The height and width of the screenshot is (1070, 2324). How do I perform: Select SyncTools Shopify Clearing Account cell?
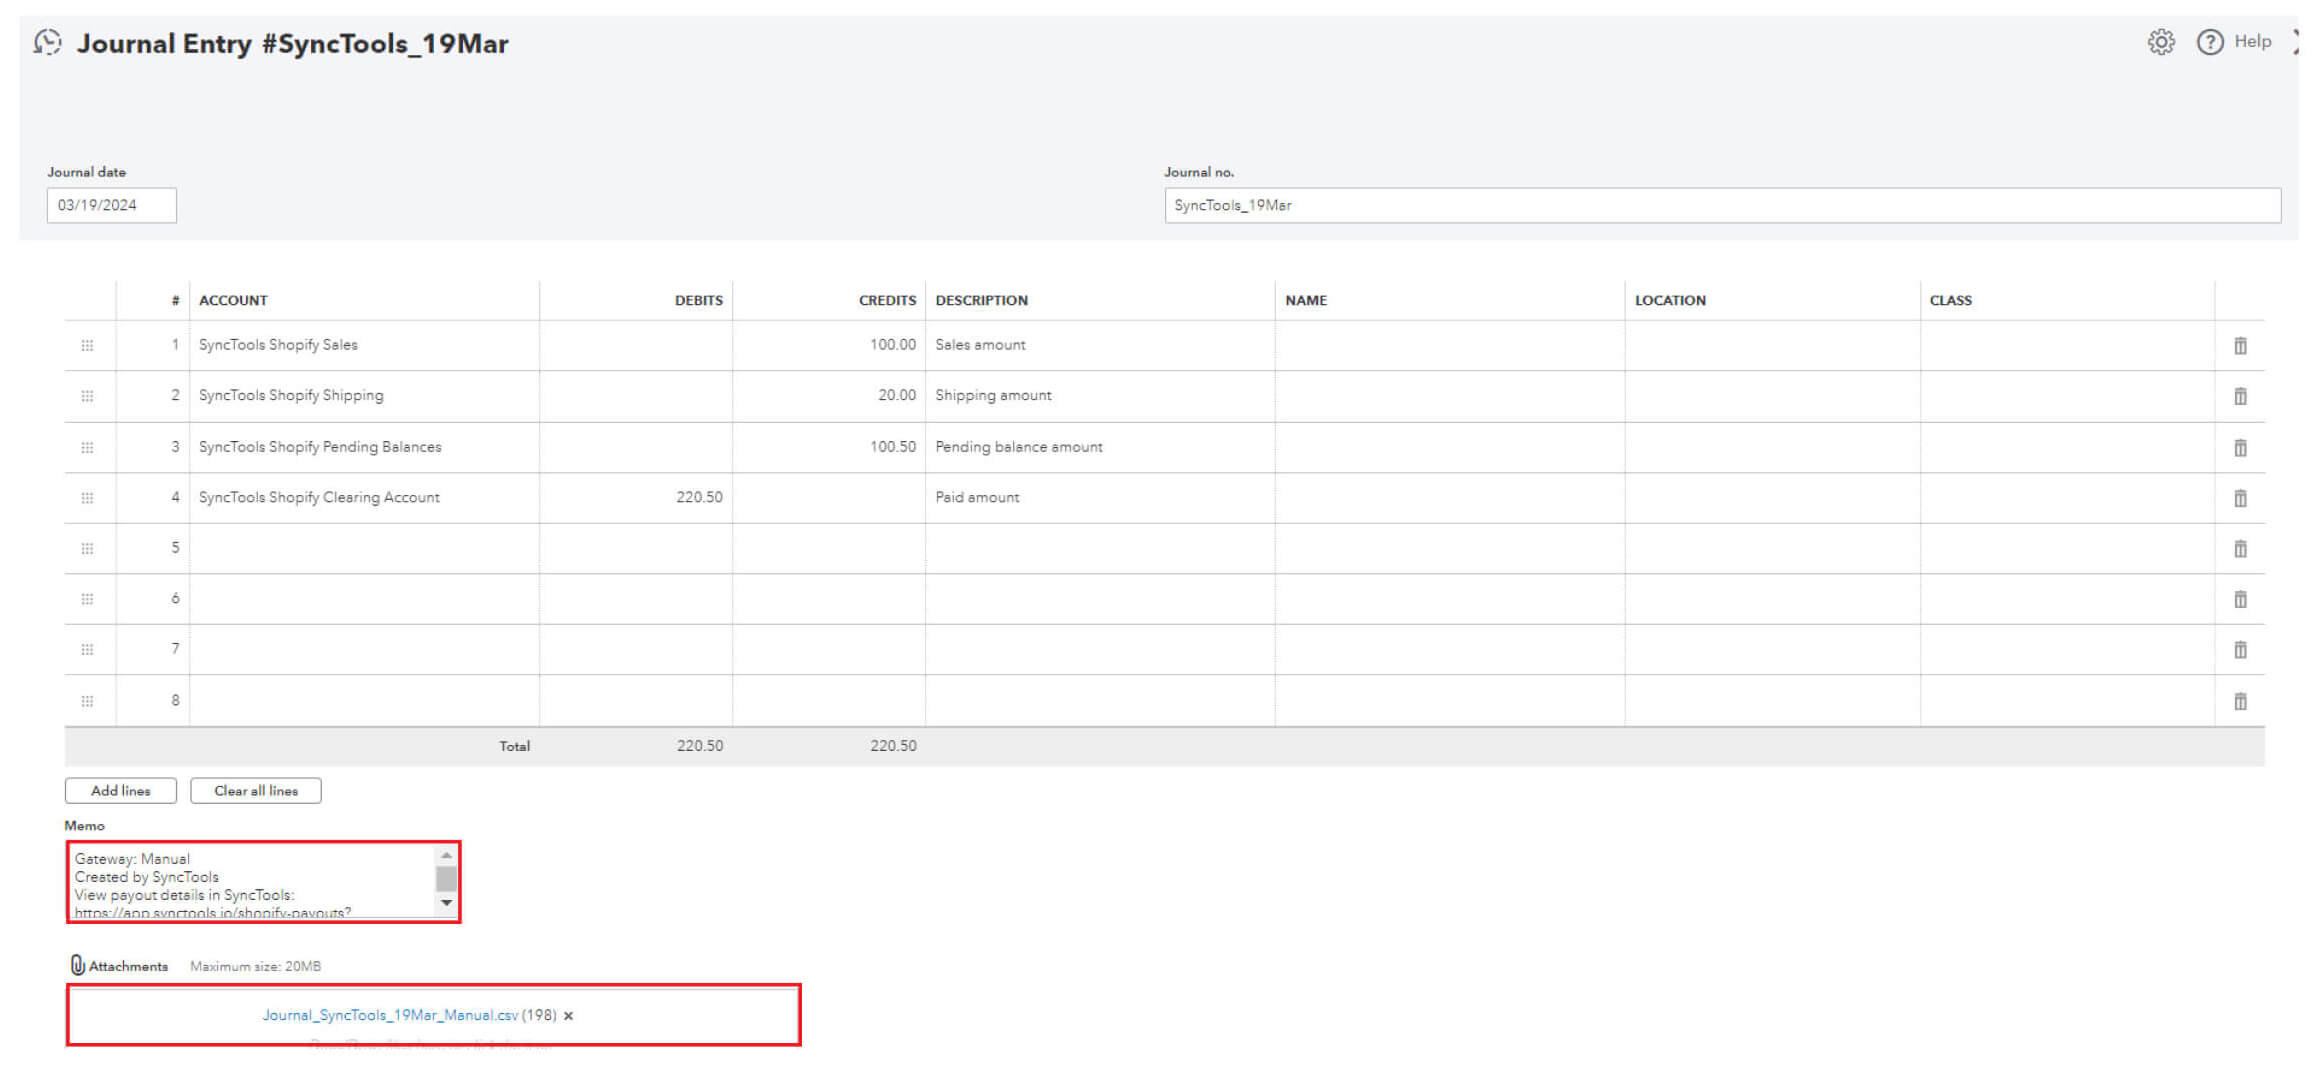[x=364, y=498]
